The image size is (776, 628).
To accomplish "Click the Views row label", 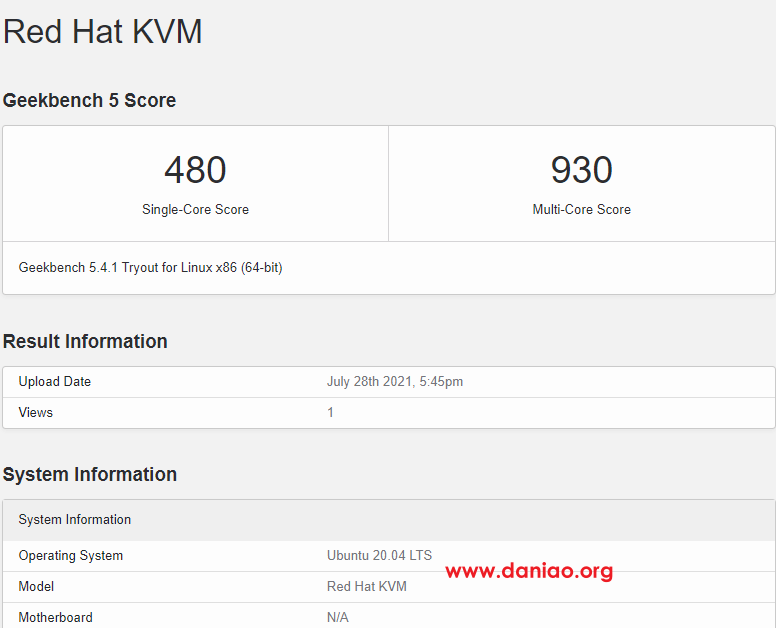I will (36, 412).
